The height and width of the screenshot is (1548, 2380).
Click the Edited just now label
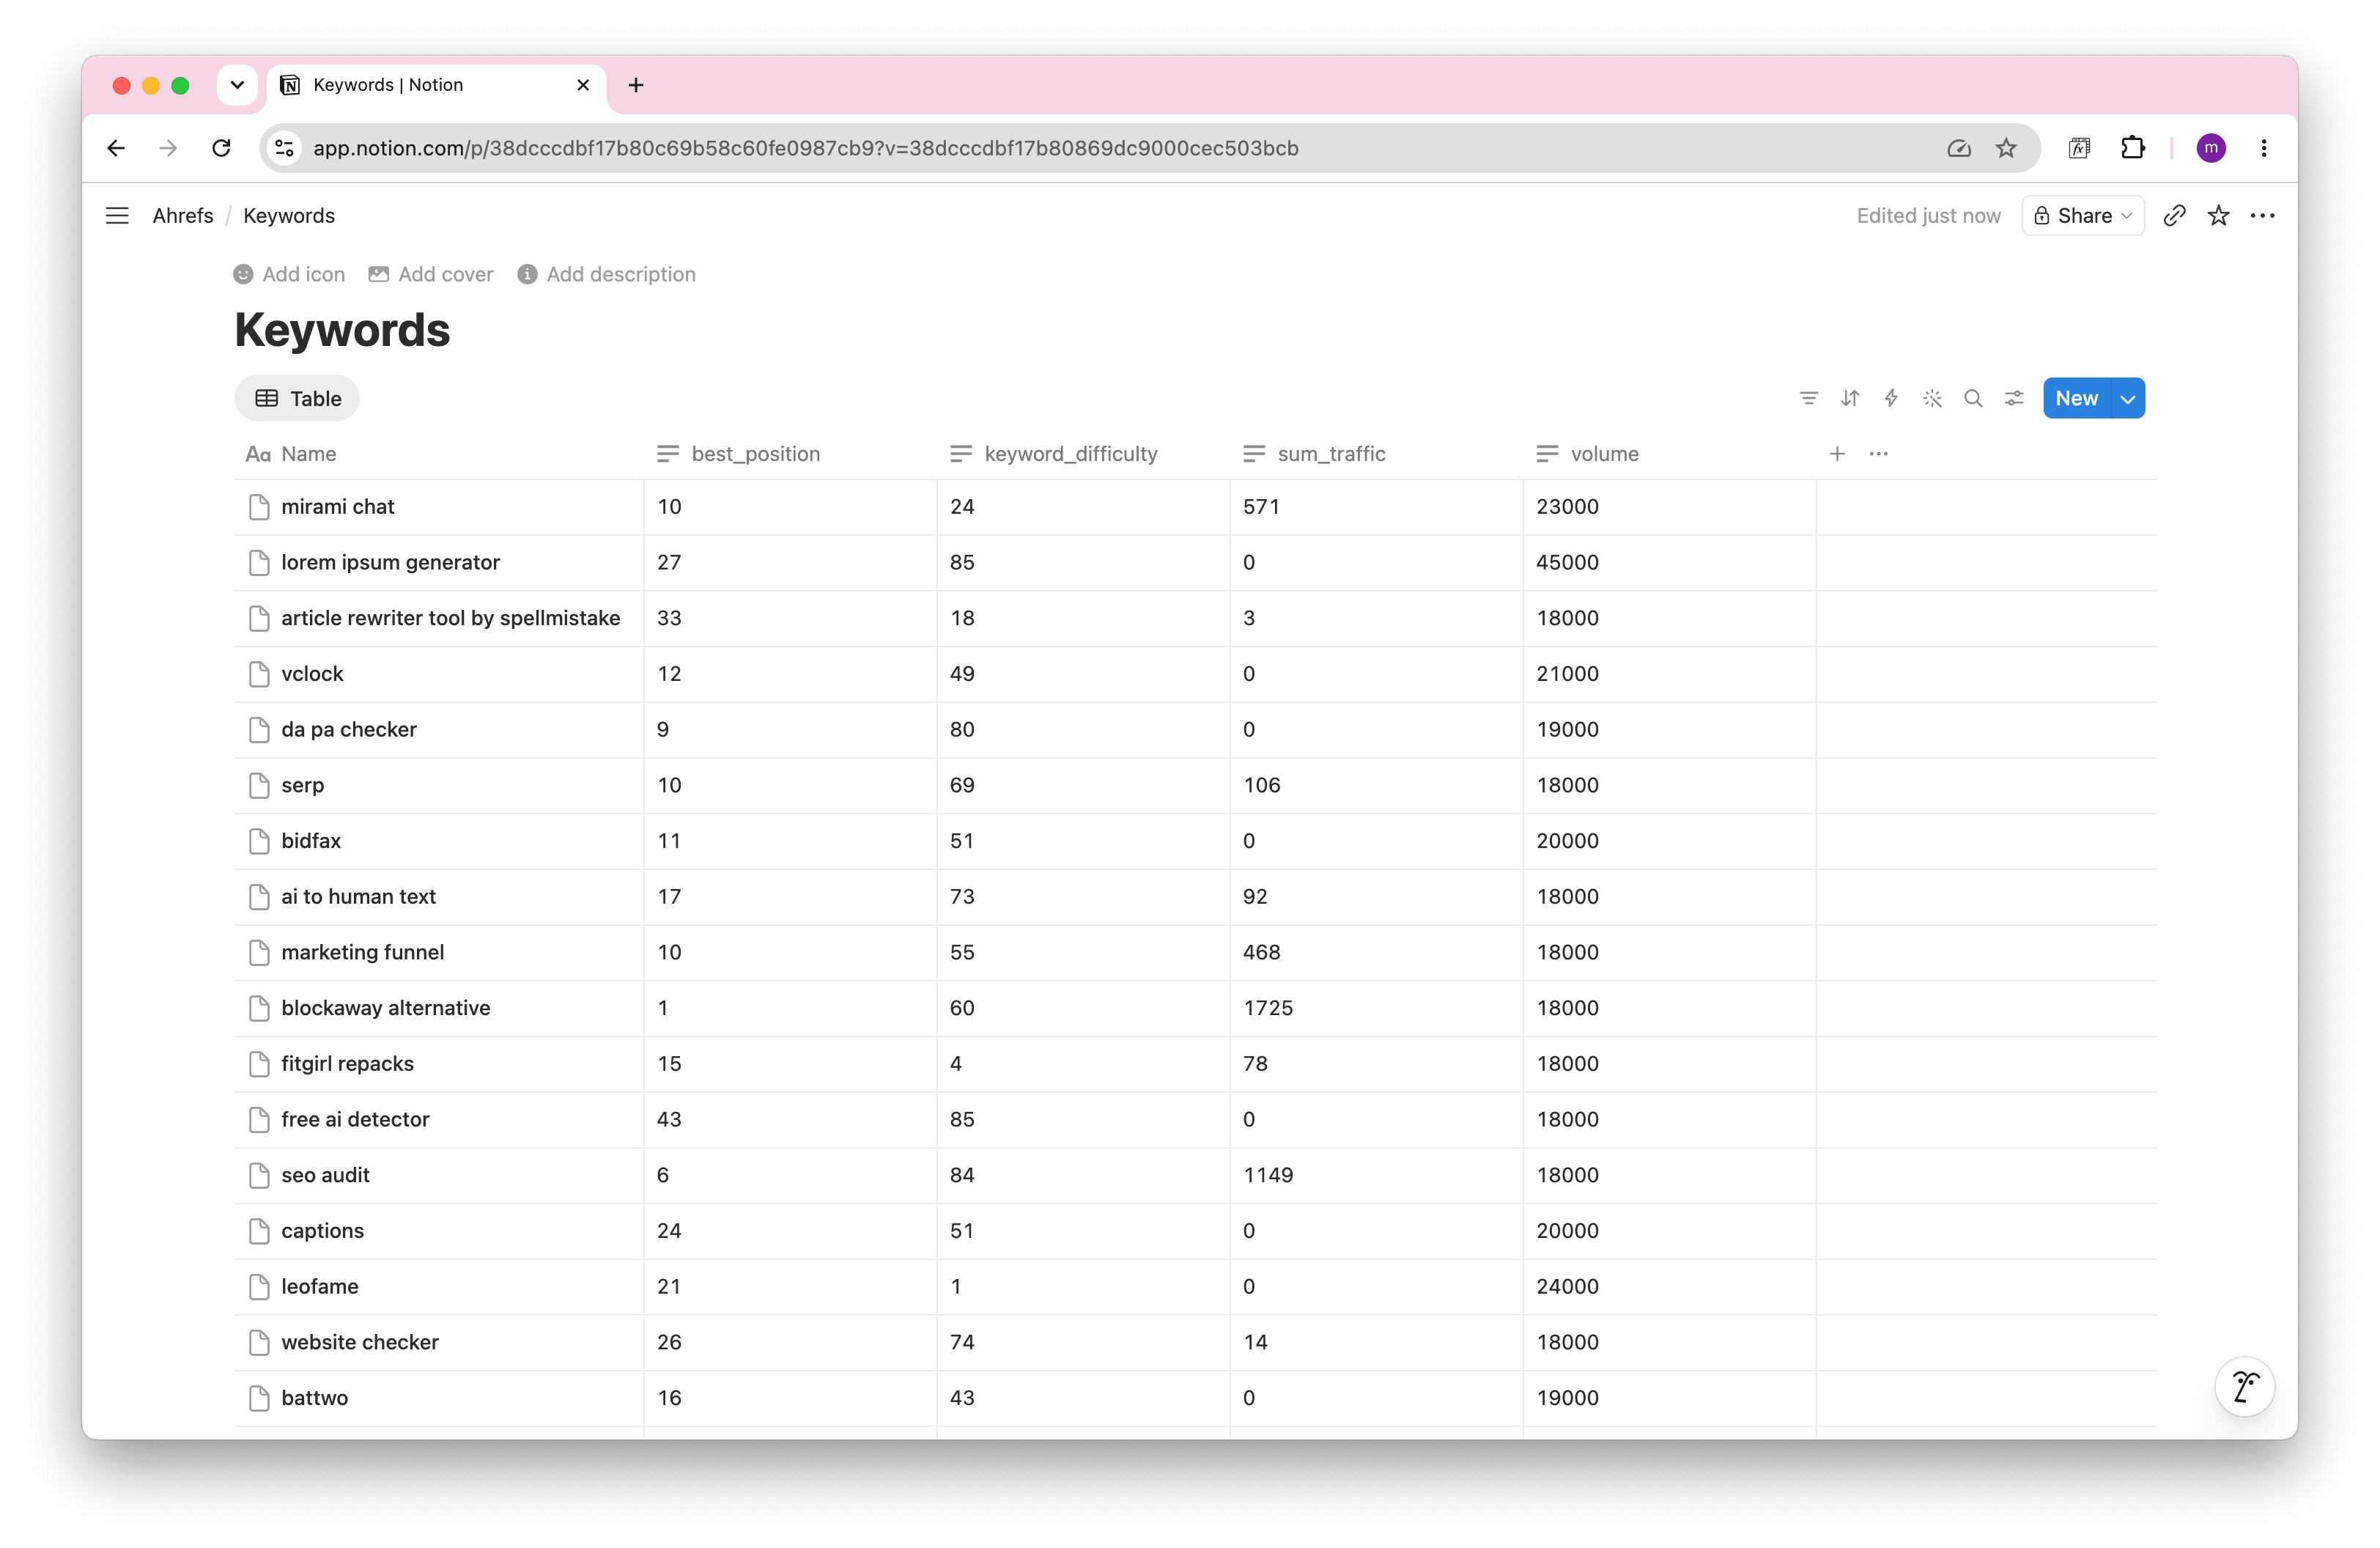tap(1928, 216)
